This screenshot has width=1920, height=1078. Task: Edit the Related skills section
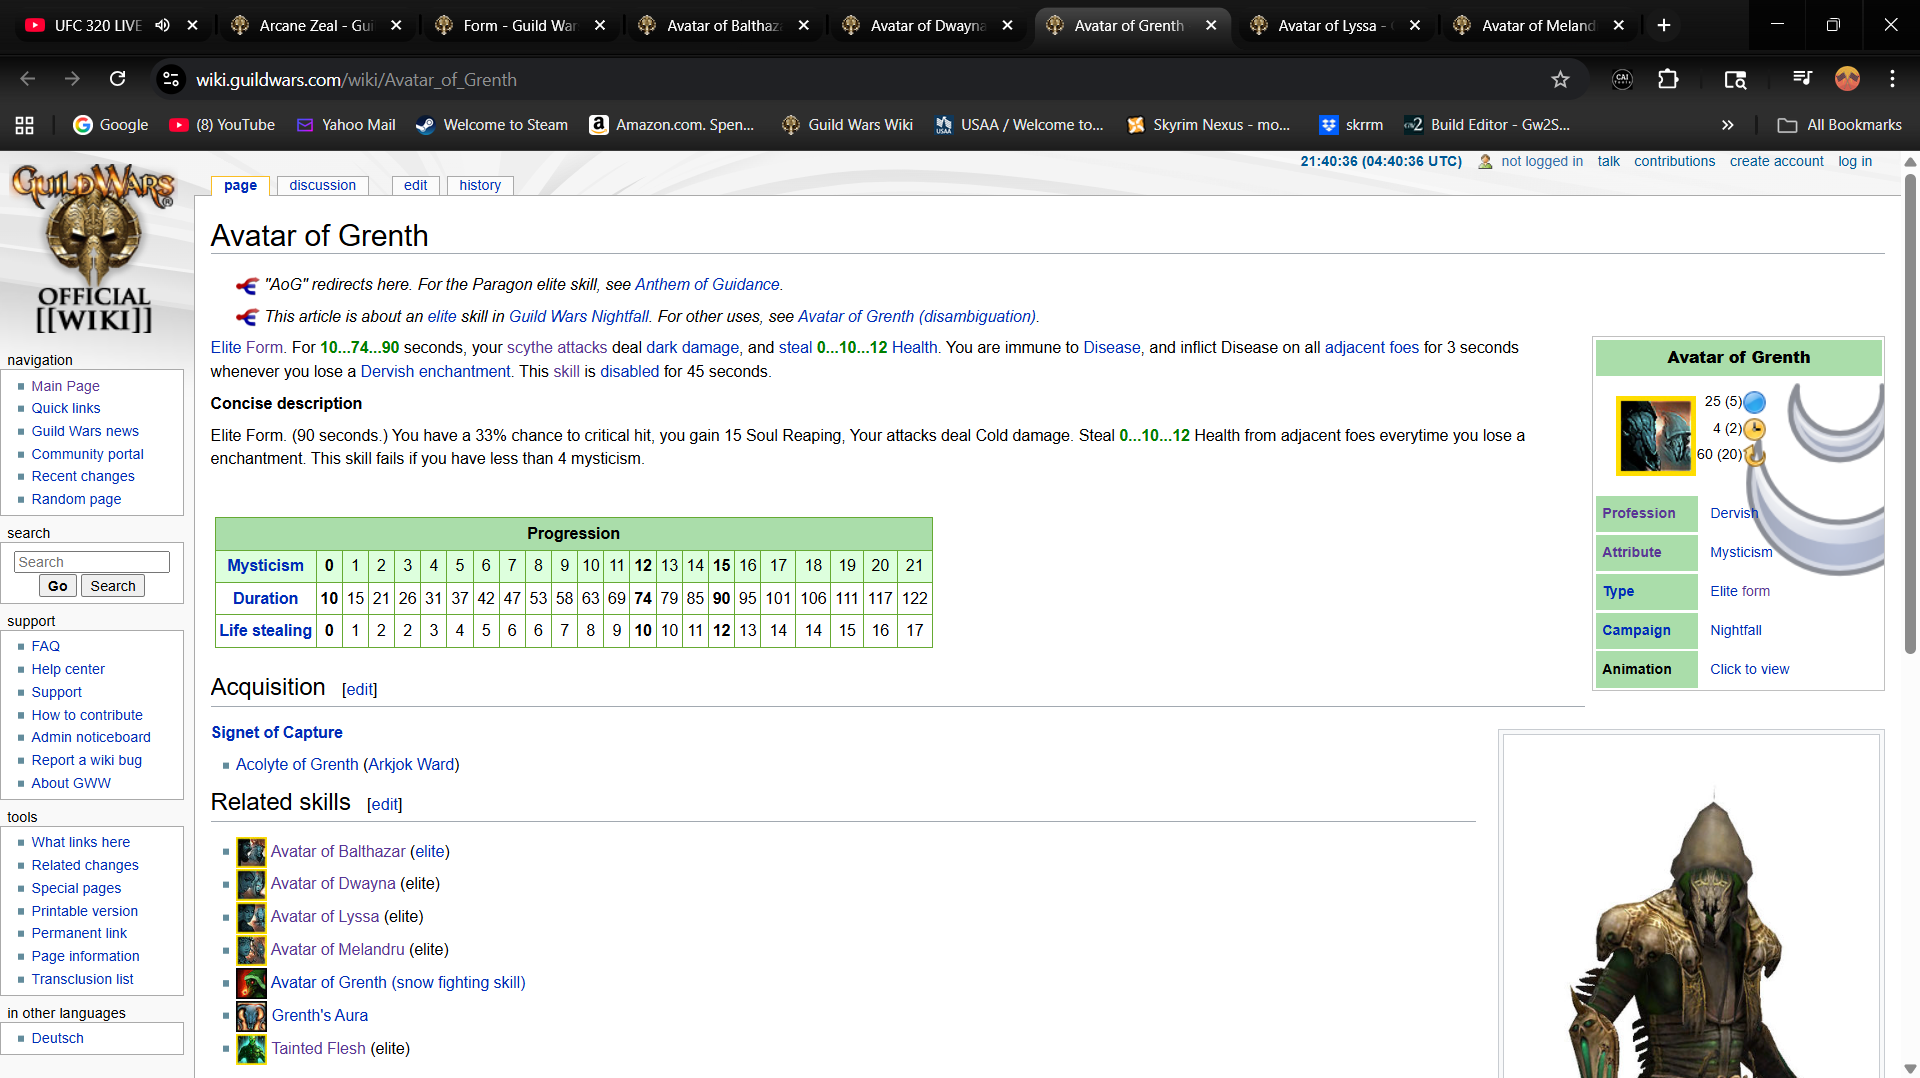point(384,805)
